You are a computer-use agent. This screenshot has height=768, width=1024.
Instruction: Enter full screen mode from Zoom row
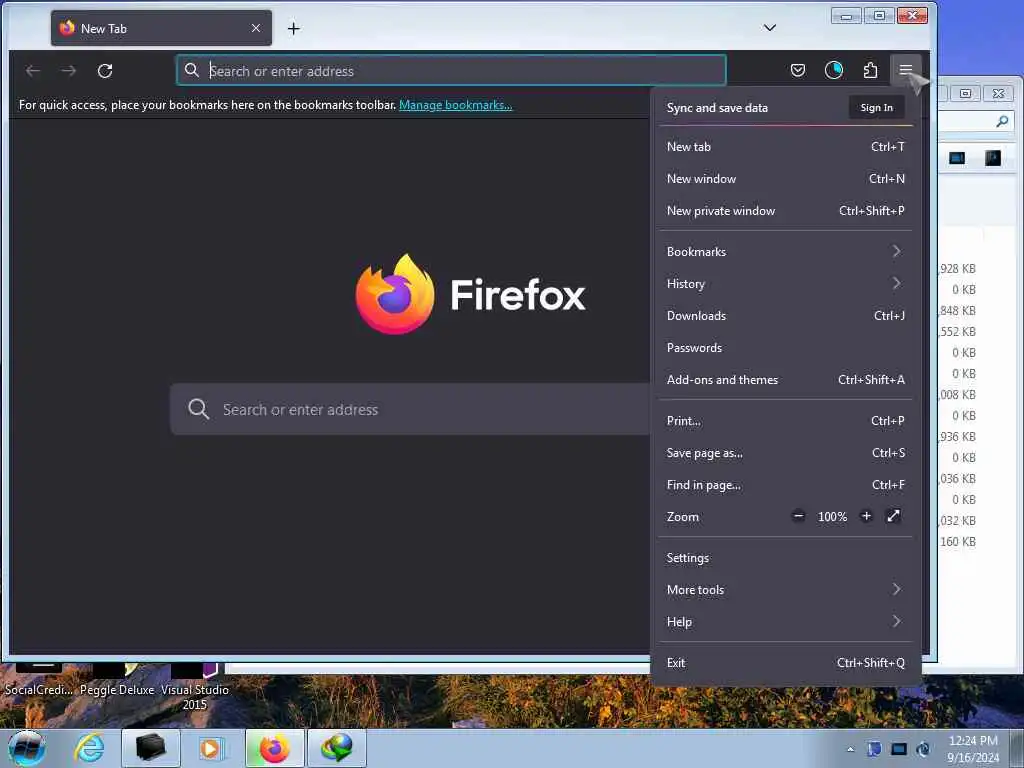tap(893, 516)
